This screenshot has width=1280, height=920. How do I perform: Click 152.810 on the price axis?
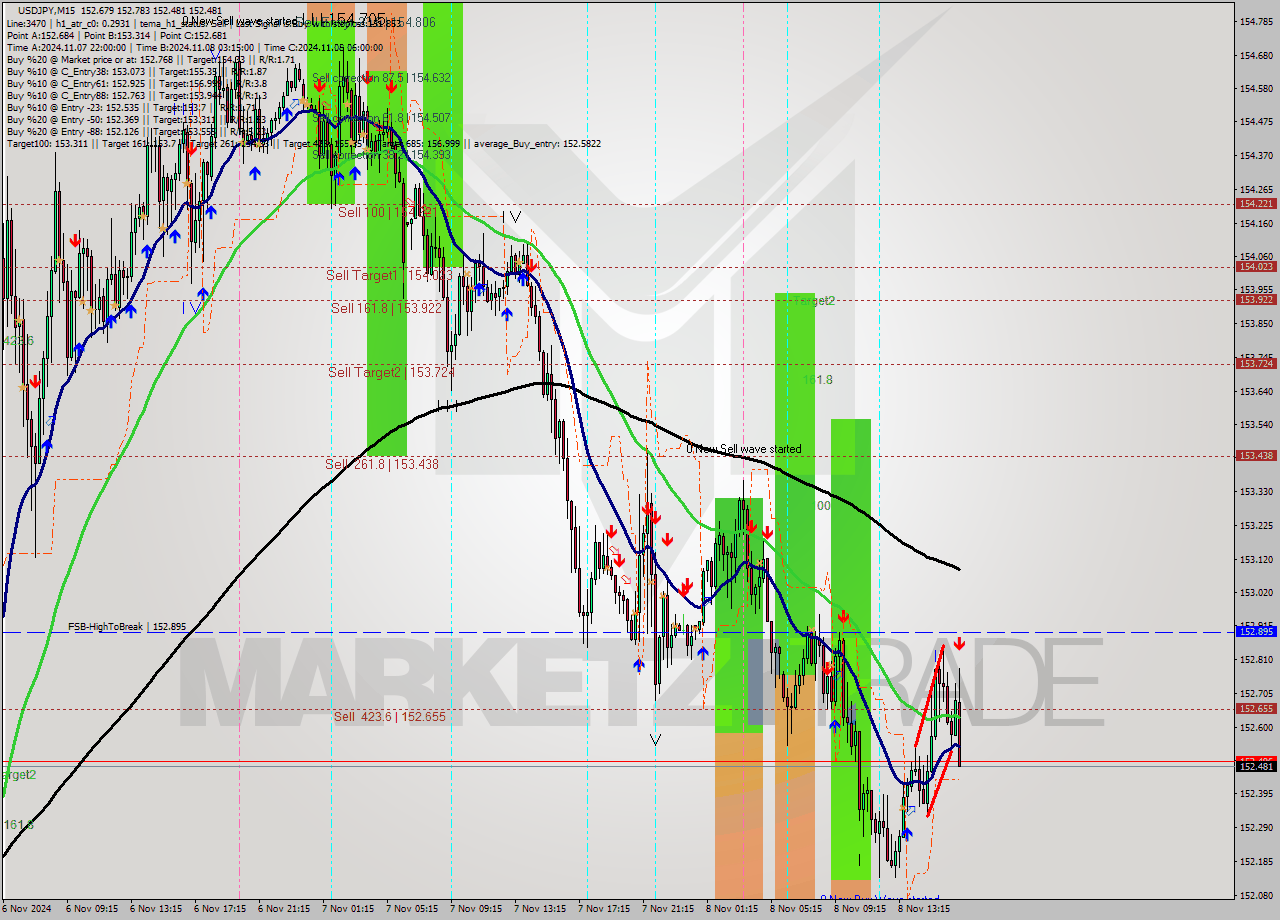(x=1256, y=659)
